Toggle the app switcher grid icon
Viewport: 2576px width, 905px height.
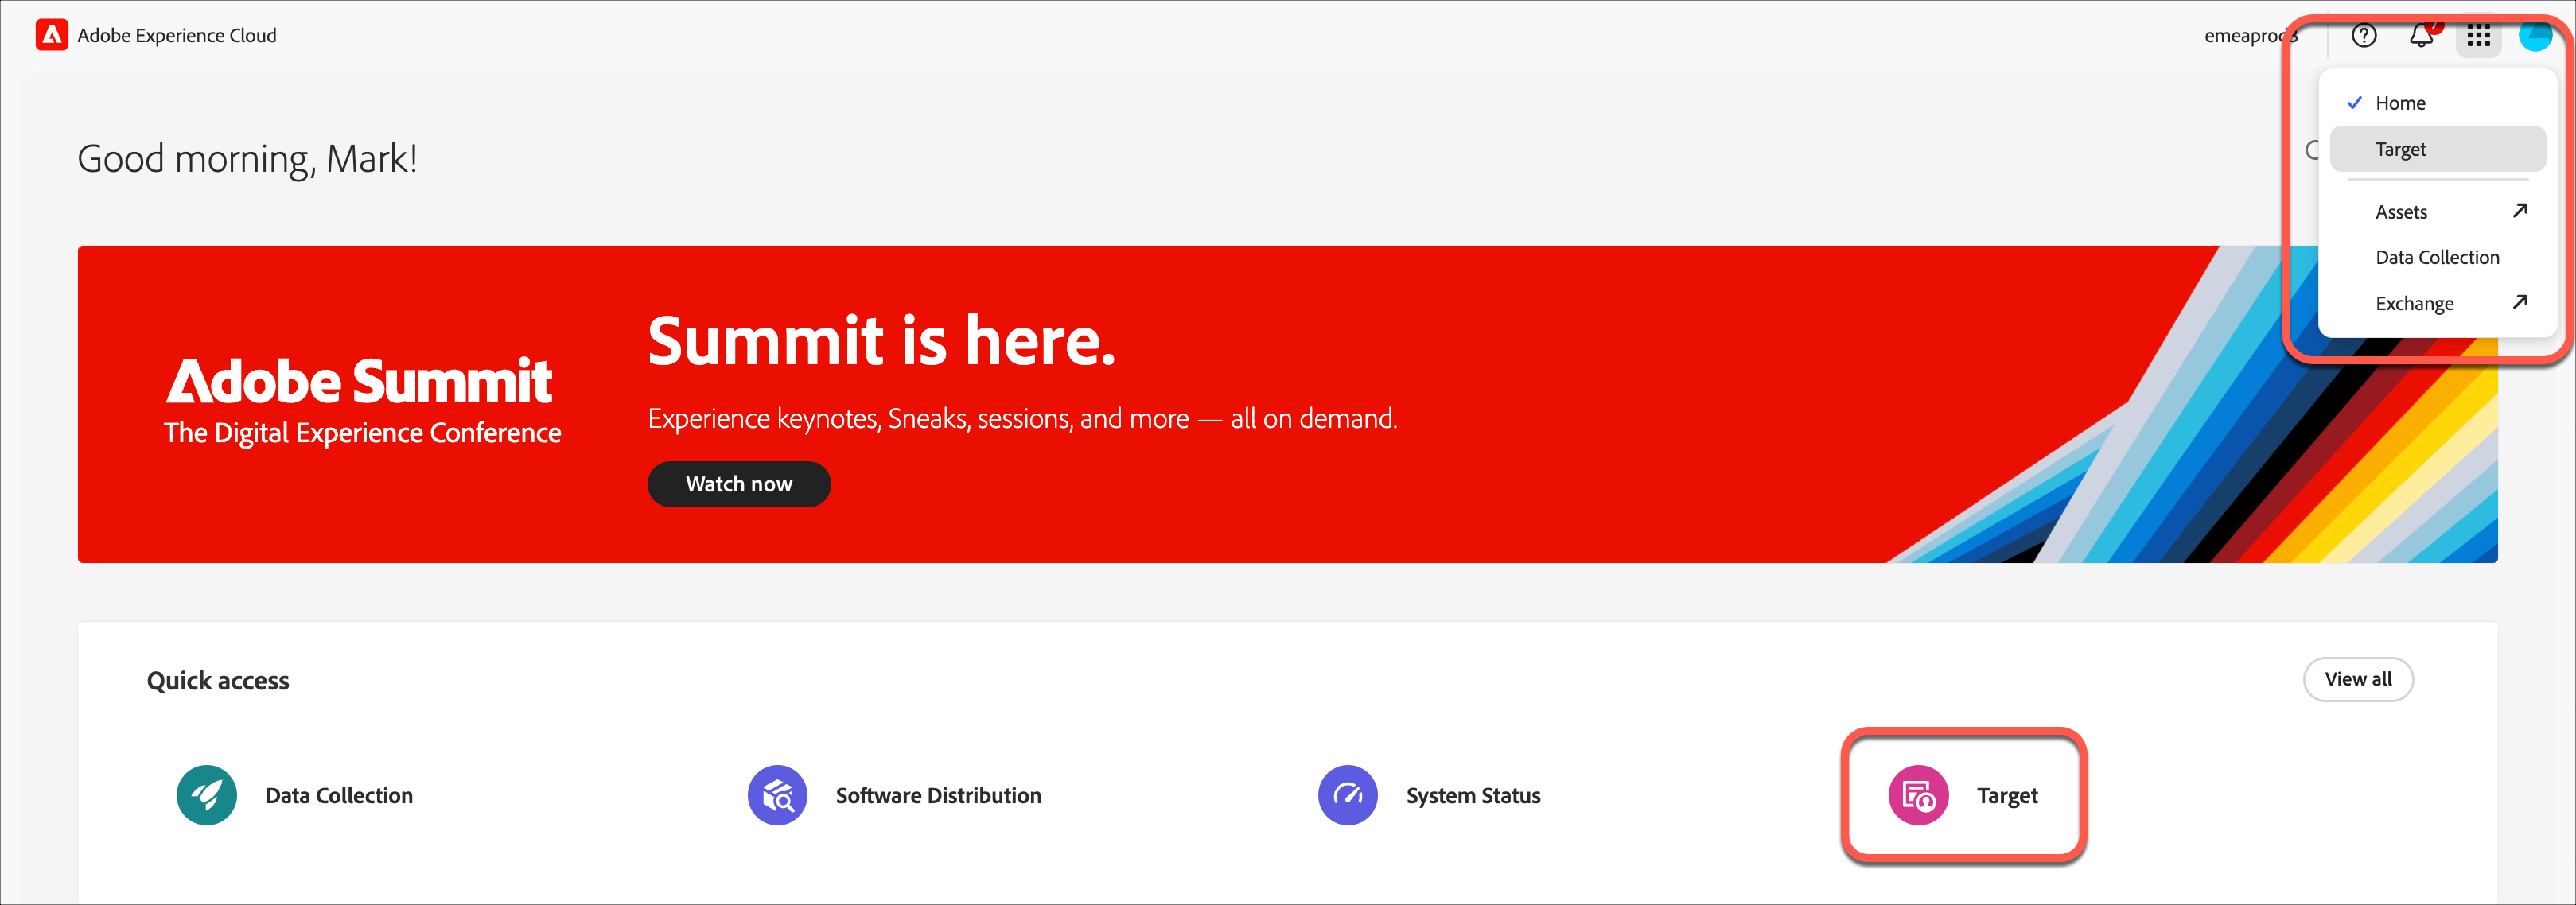click(x=2478, y=36)
